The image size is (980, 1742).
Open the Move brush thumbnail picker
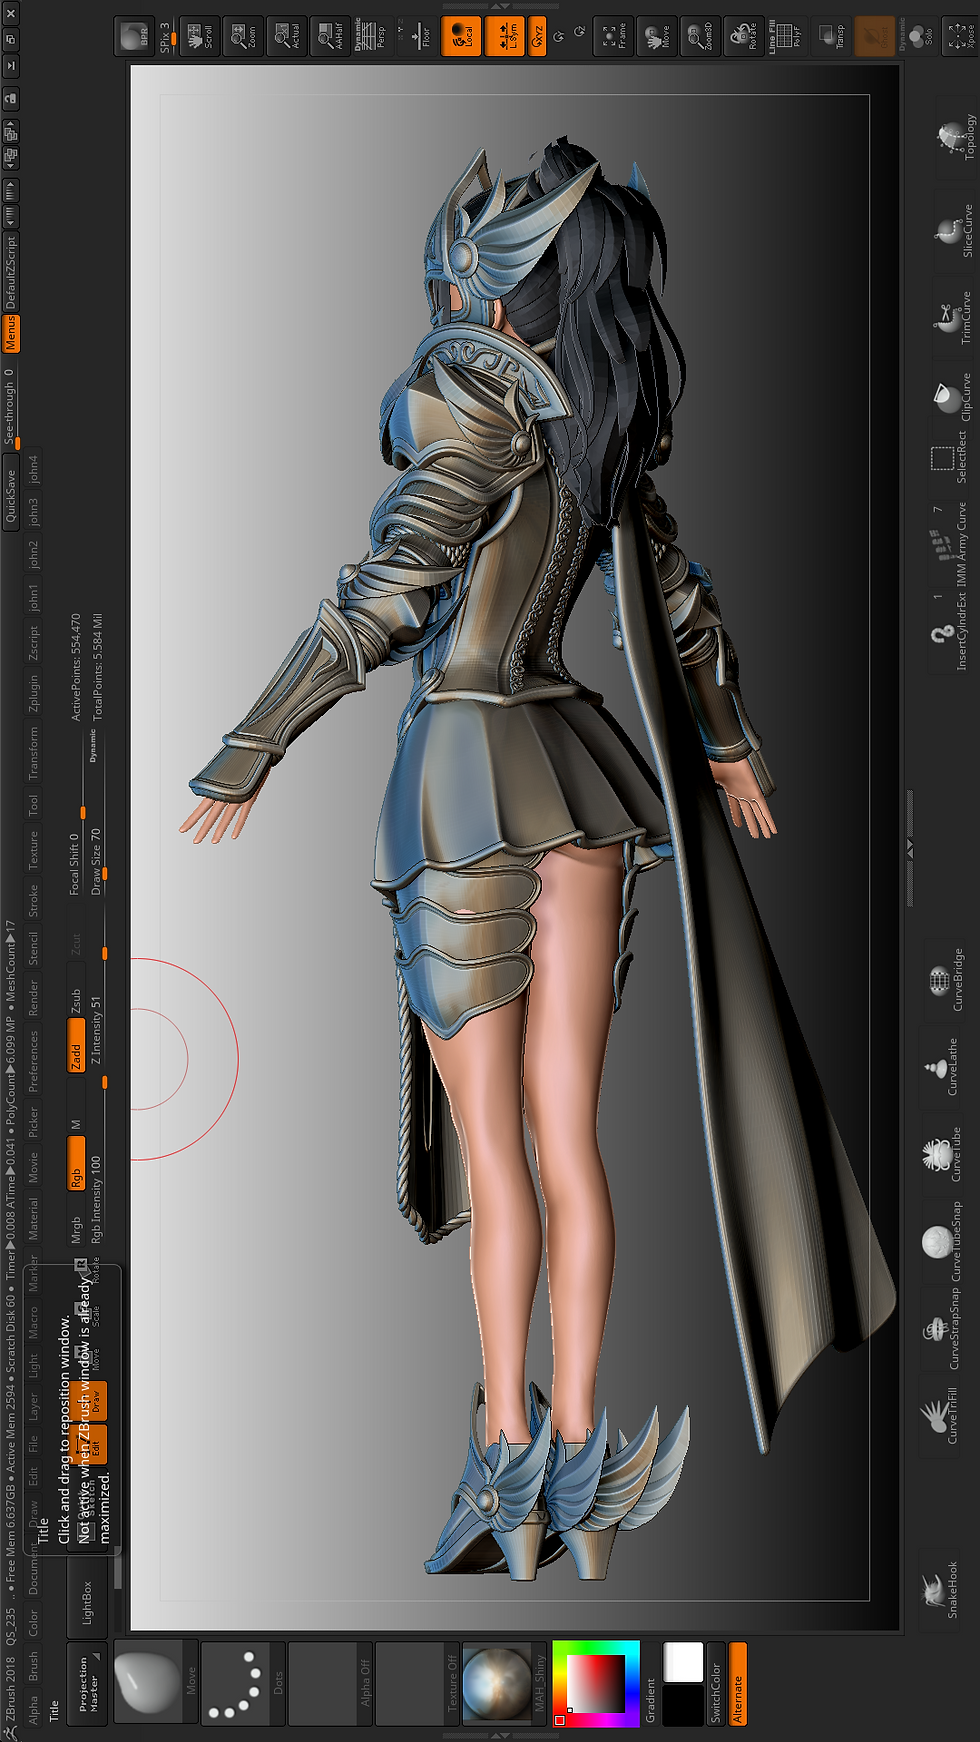pyautogui.click(x=156, y=1682)
